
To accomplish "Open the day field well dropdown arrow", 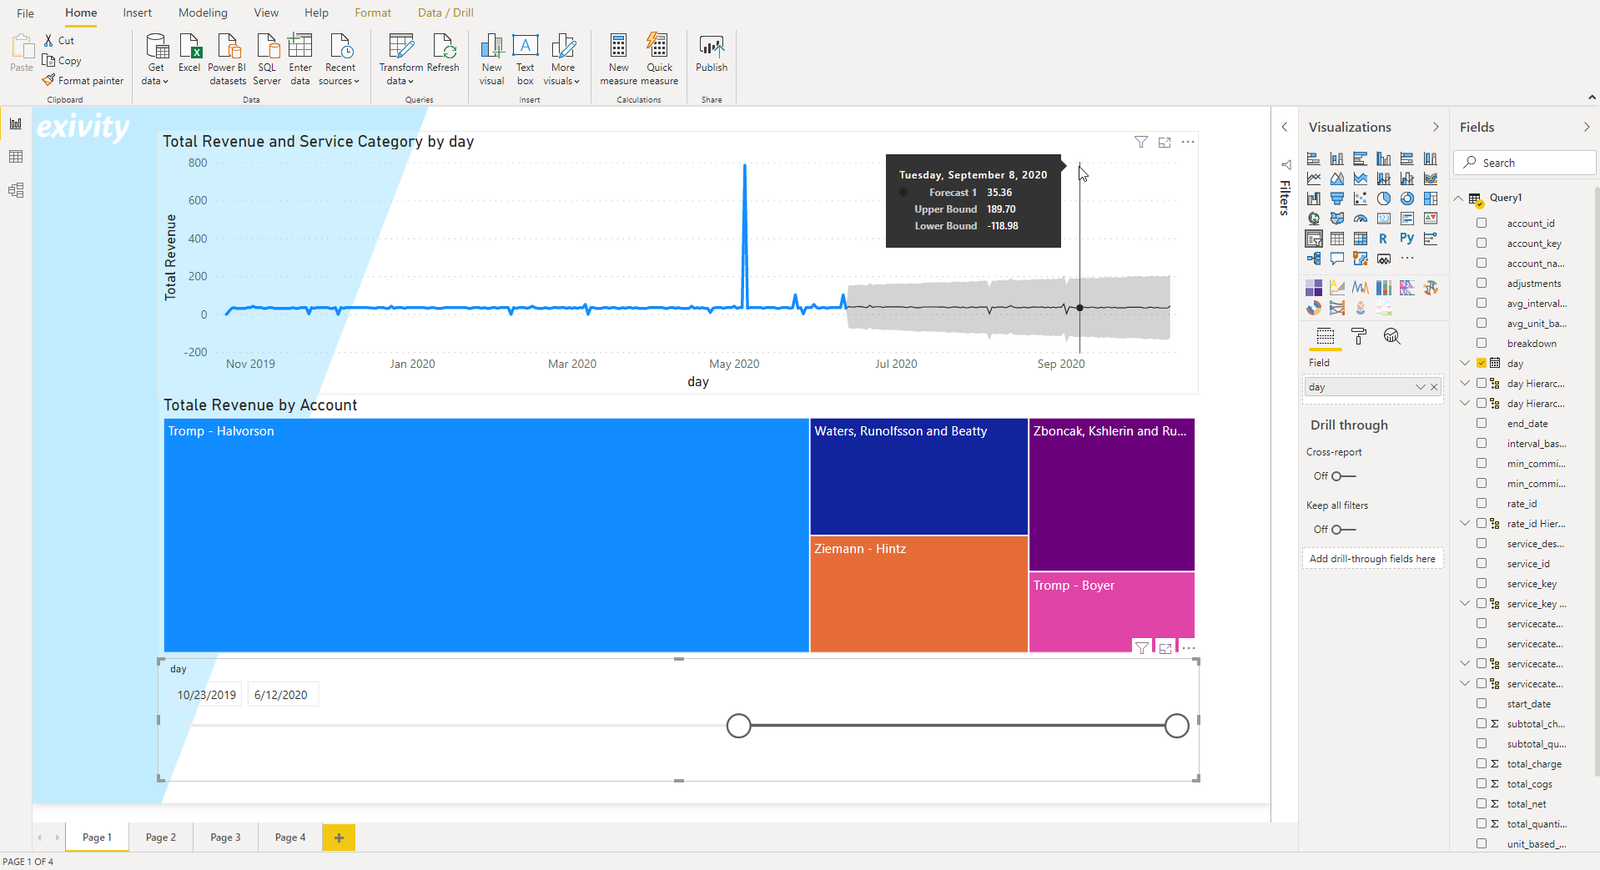I will click(1420, 387).
